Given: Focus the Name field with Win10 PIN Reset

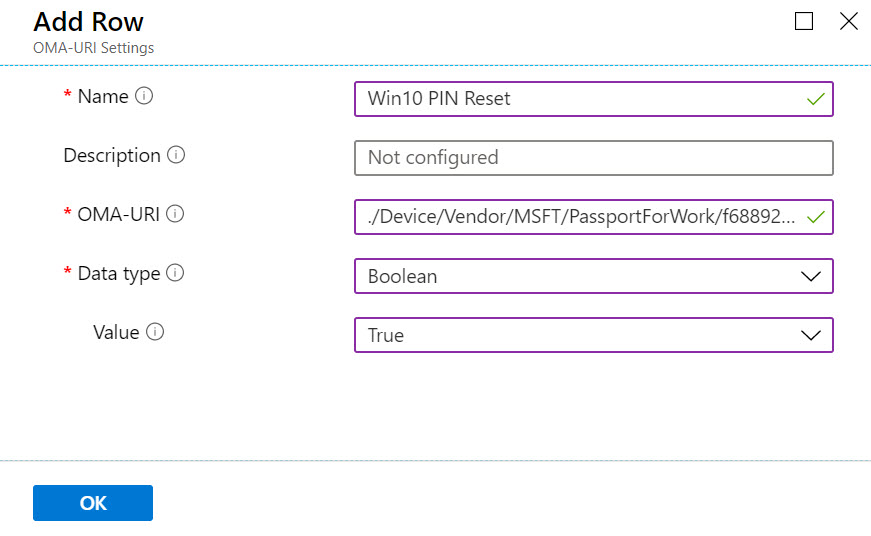Looking at the screenshot, I should 594,99.
